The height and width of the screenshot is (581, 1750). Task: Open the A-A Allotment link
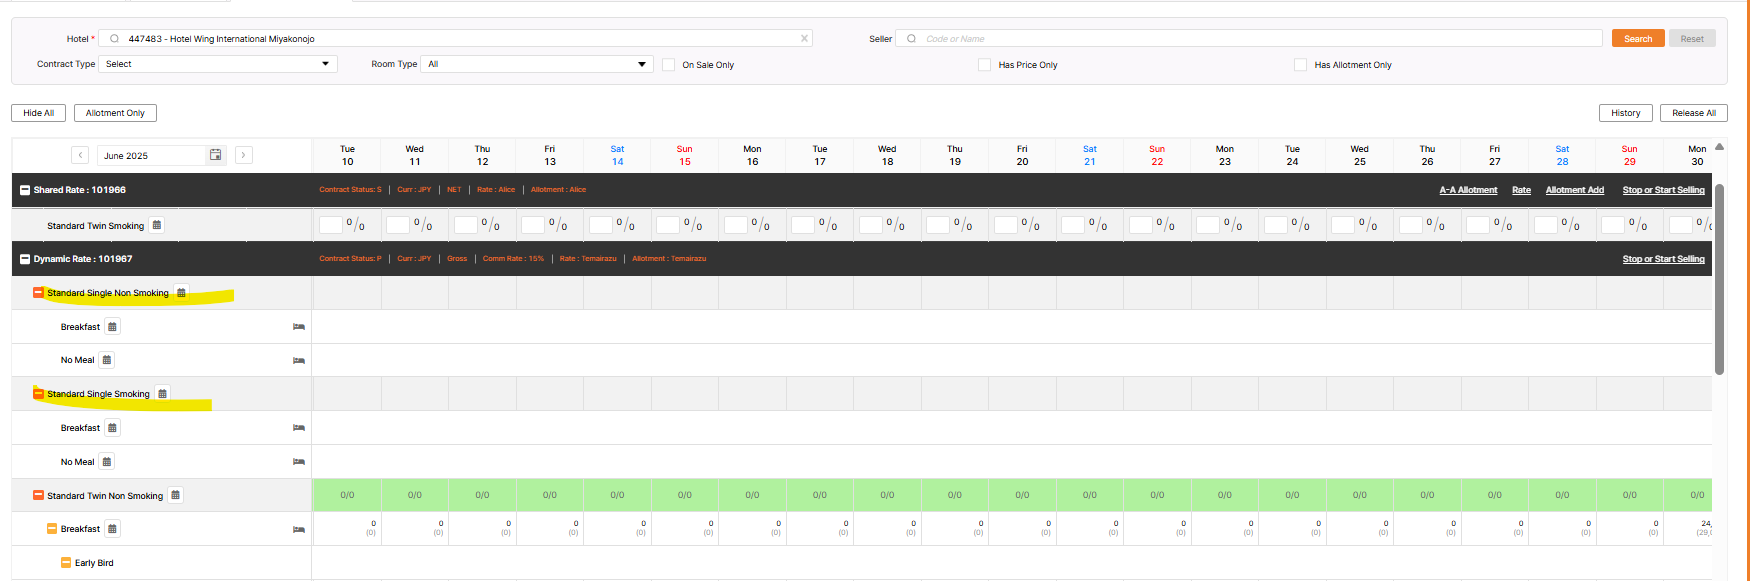(x=1468, y=190)
